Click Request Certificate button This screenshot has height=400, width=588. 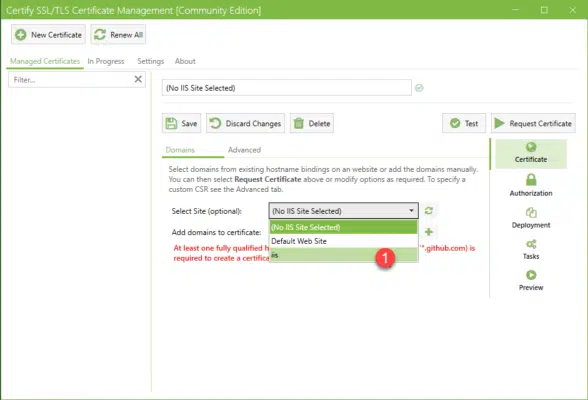[533, 123]
